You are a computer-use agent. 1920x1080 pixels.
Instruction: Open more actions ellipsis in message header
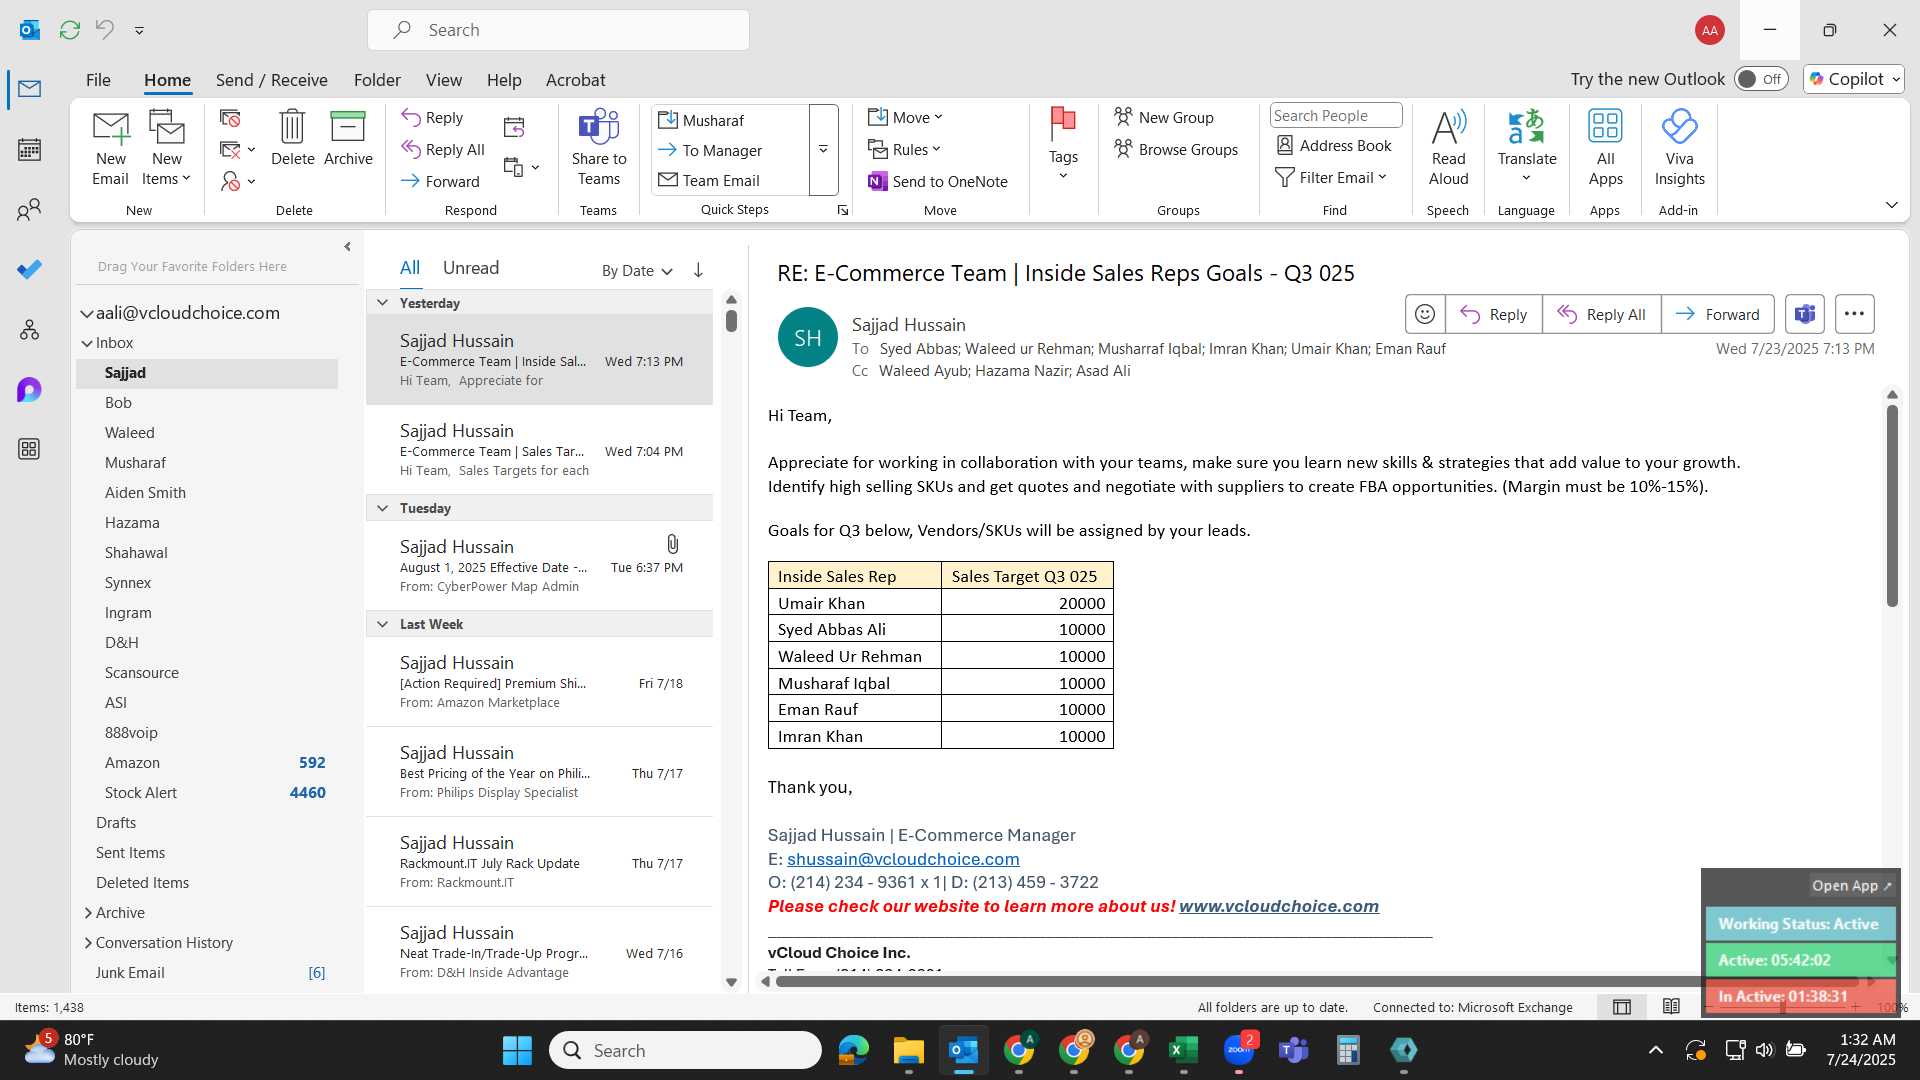(x=1854, y=314)
